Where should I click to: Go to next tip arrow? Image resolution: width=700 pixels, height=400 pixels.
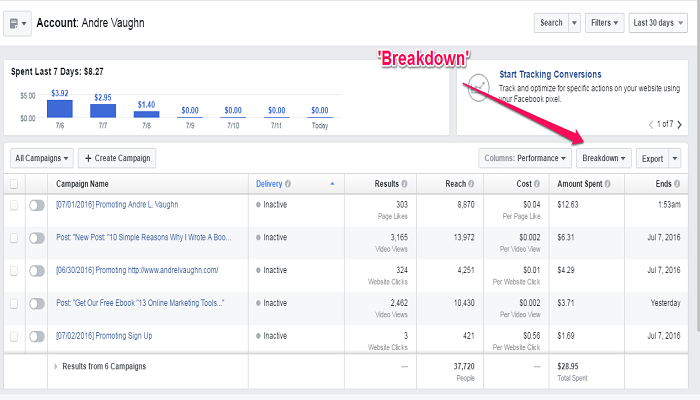click(680, 124)
